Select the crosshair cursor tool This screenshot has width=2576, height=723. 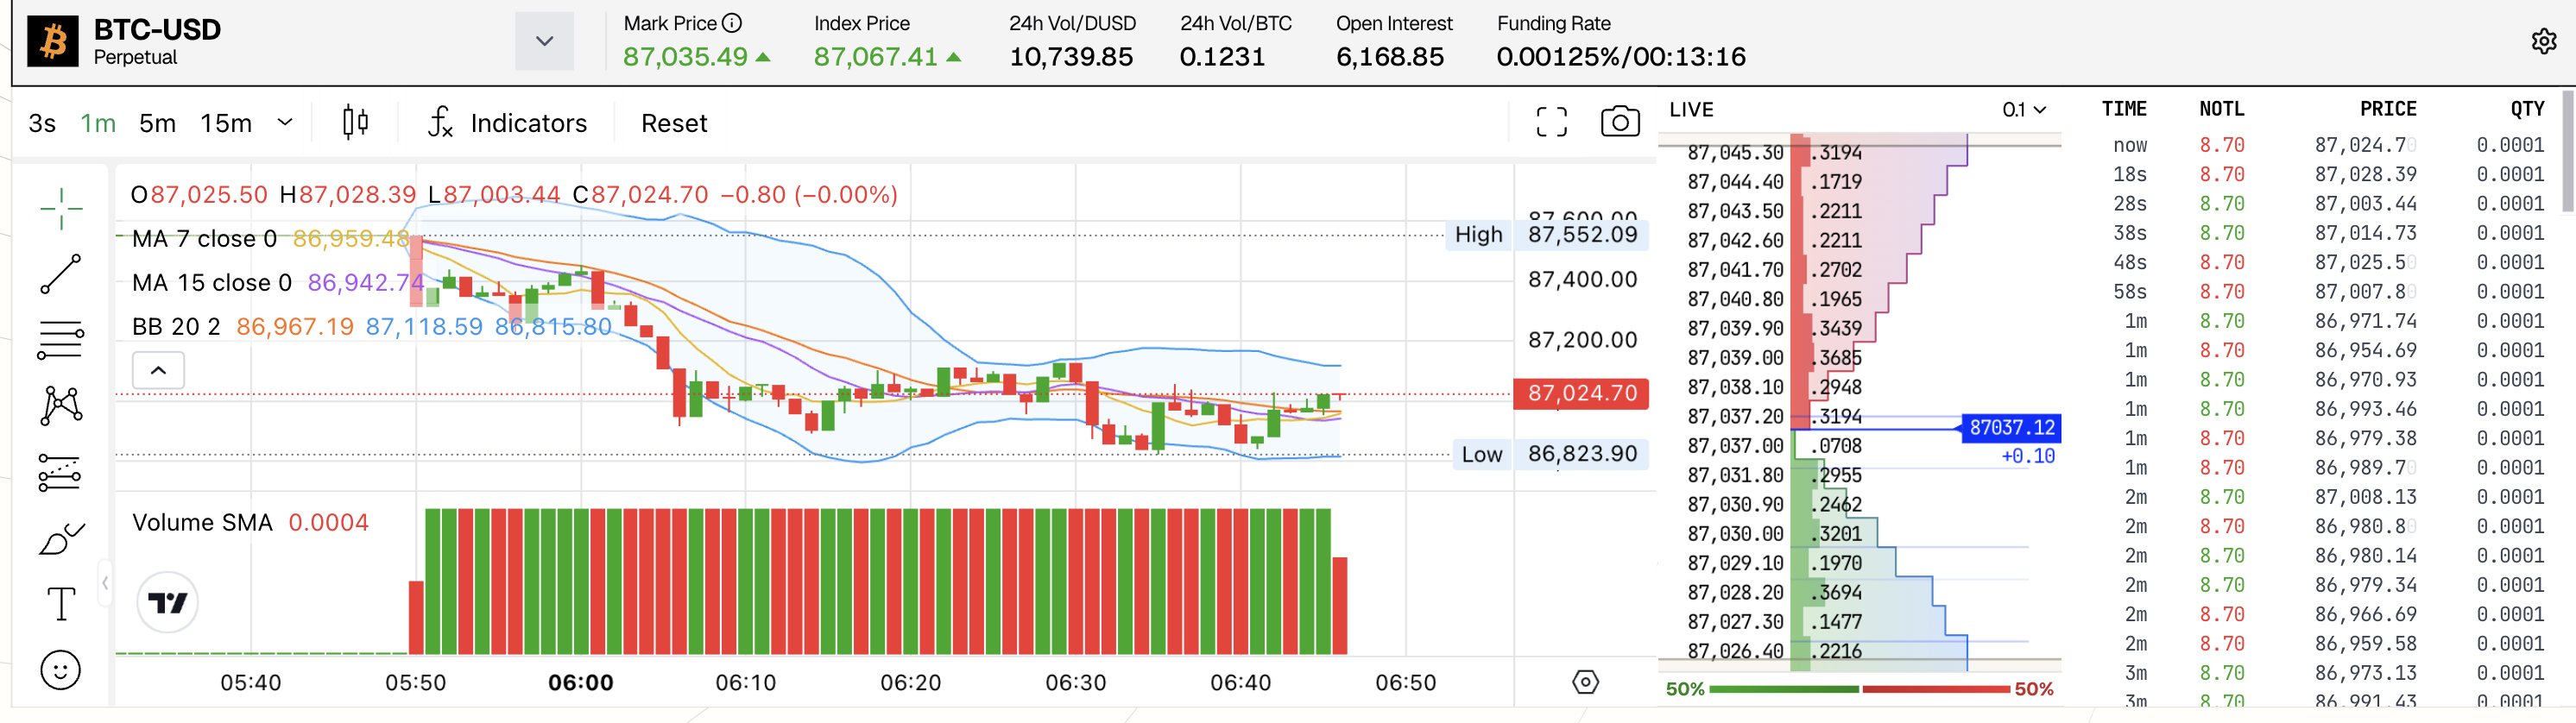(61, 208)
